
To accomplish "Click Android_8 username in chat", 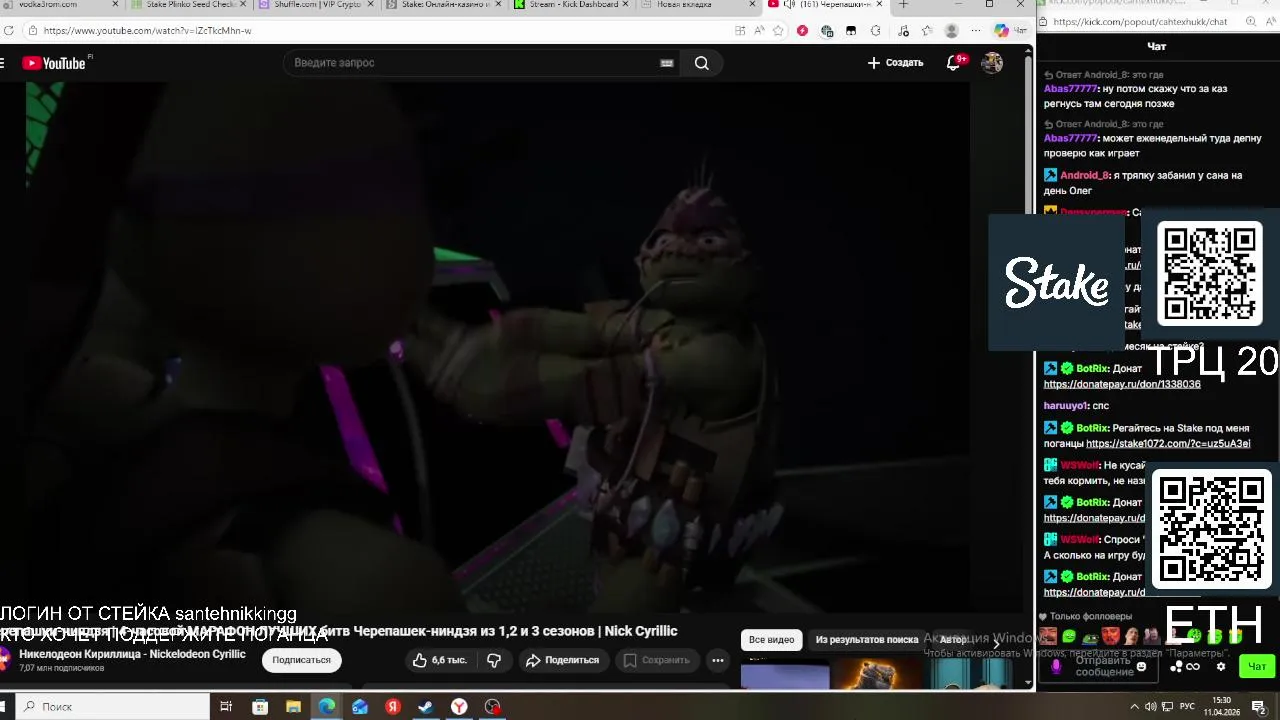I will coord(1084,175).
